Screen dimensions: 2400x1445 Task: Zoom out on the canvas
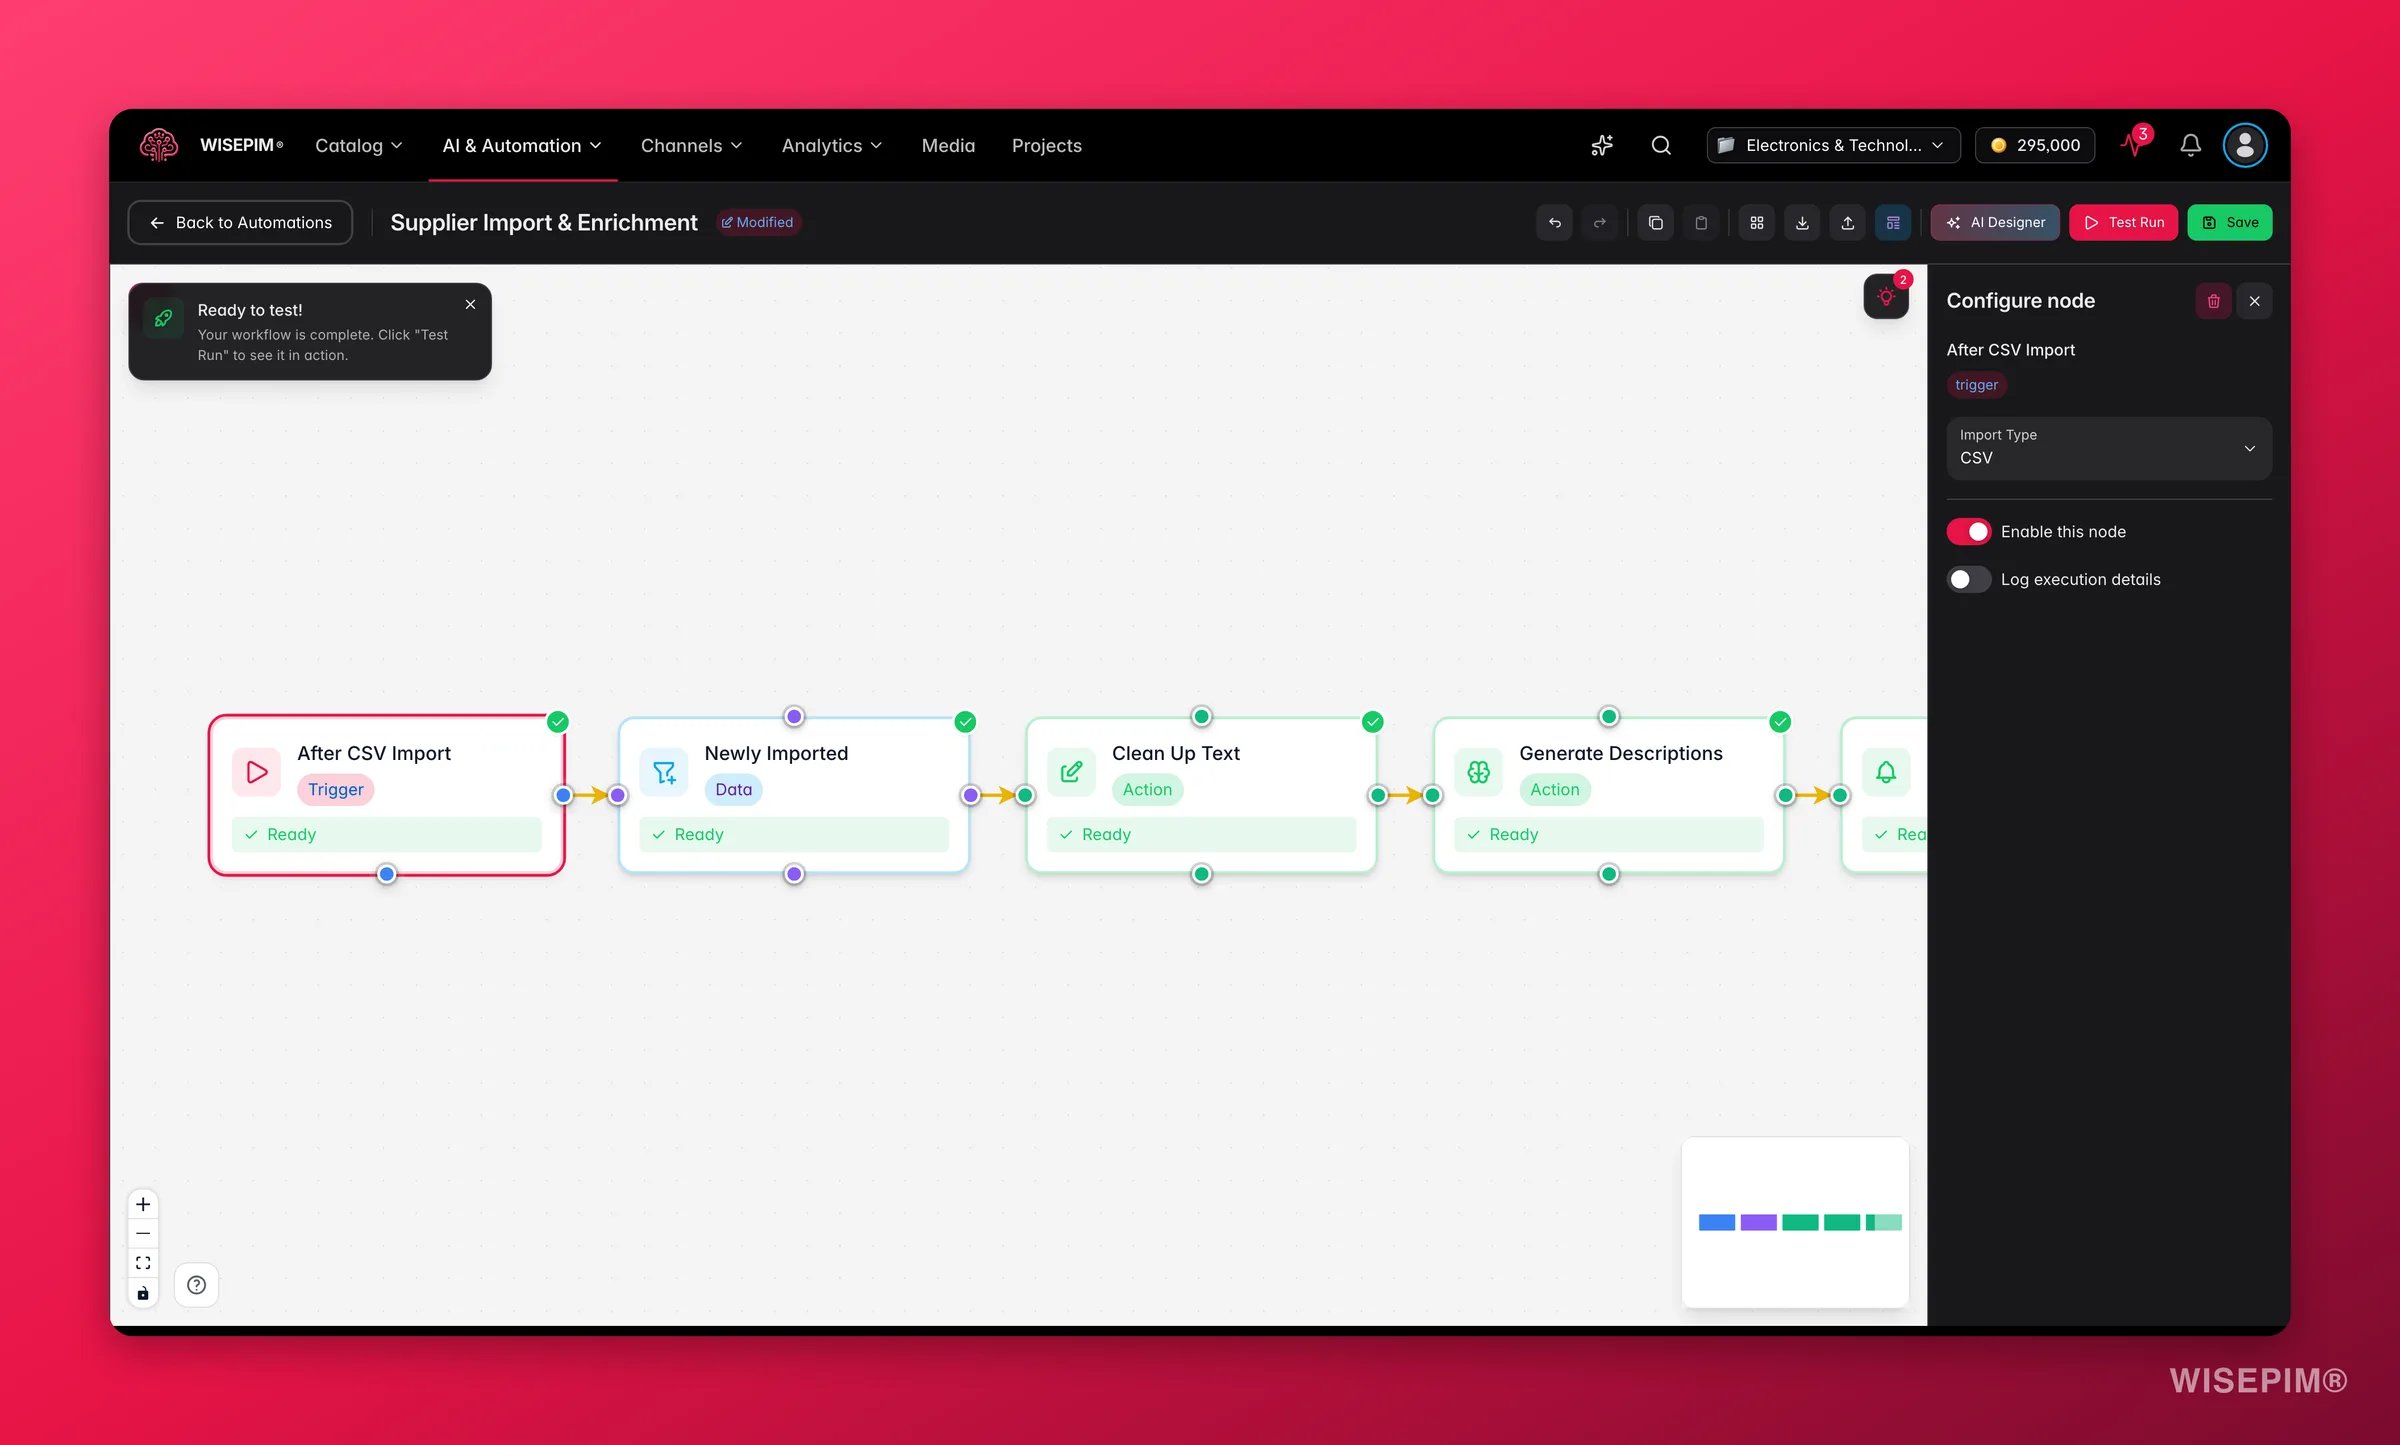(x=143, y=1234)
